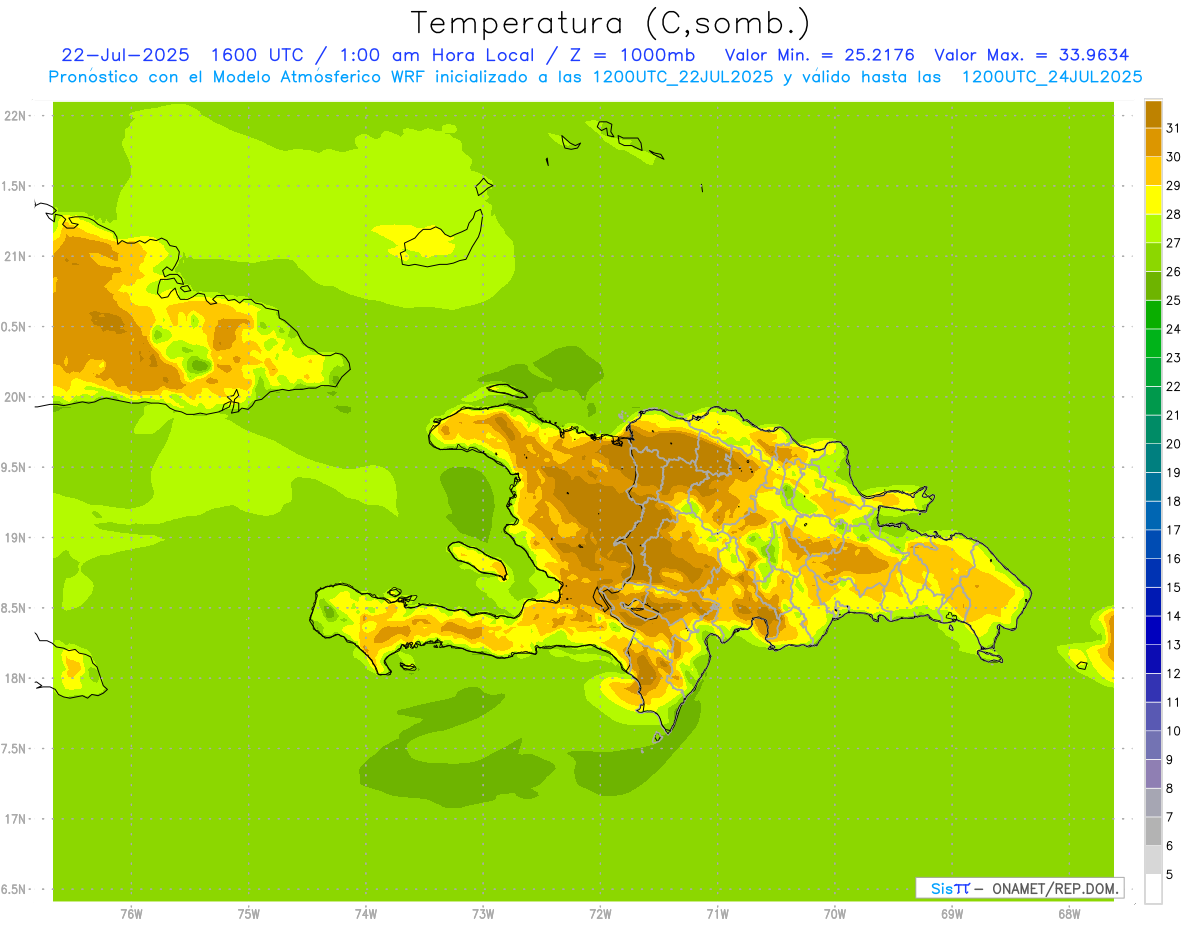Click the '22N' latitude axis label
Image resolution: width=1200 pixels, height=927 pixels.
(x=14, y=116)
